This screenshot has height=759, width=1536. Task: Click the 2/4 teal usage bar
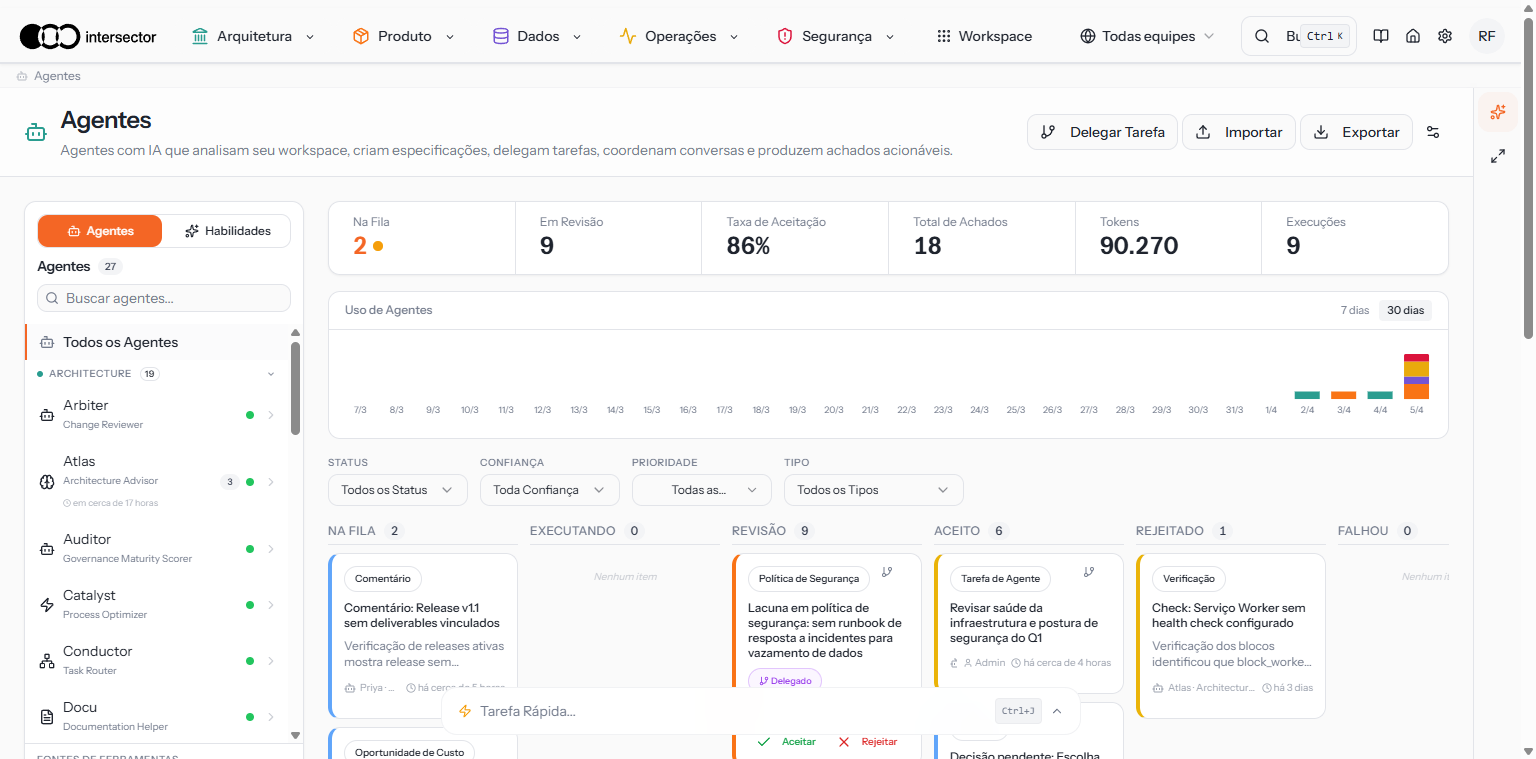click(x=1307, y=395)
